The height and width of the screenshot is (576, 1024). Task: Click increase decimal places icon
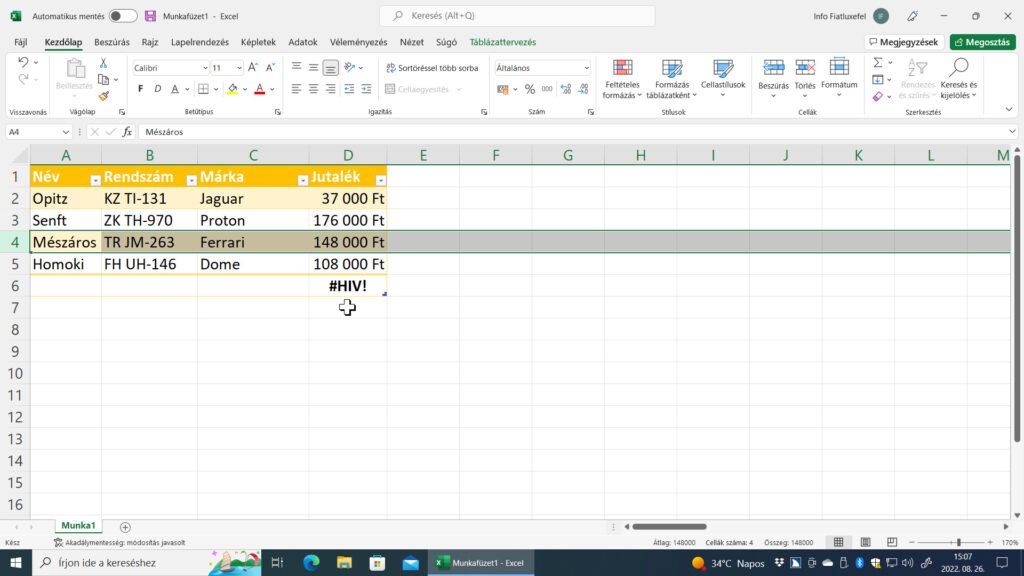(566, 89)
